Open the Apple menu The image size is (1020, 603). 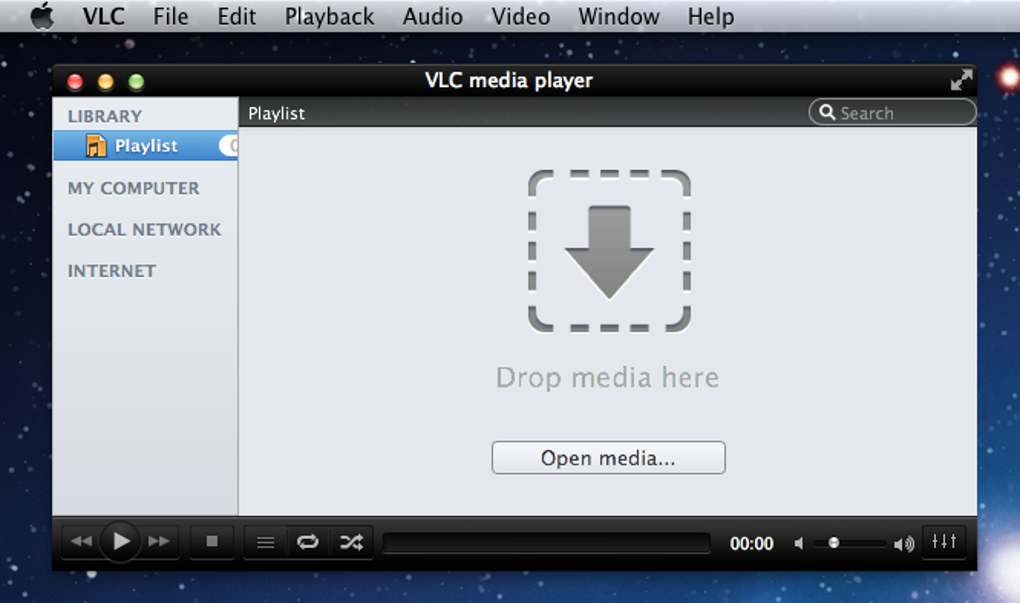coord(42,16)
